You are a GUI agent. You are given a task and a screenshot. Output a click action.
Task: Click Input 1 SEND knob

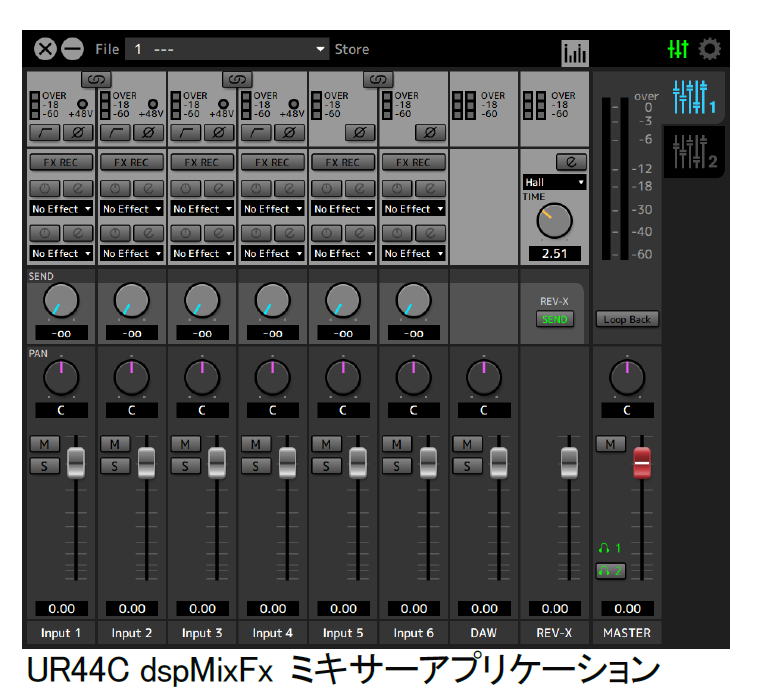(x=61, y=301)
